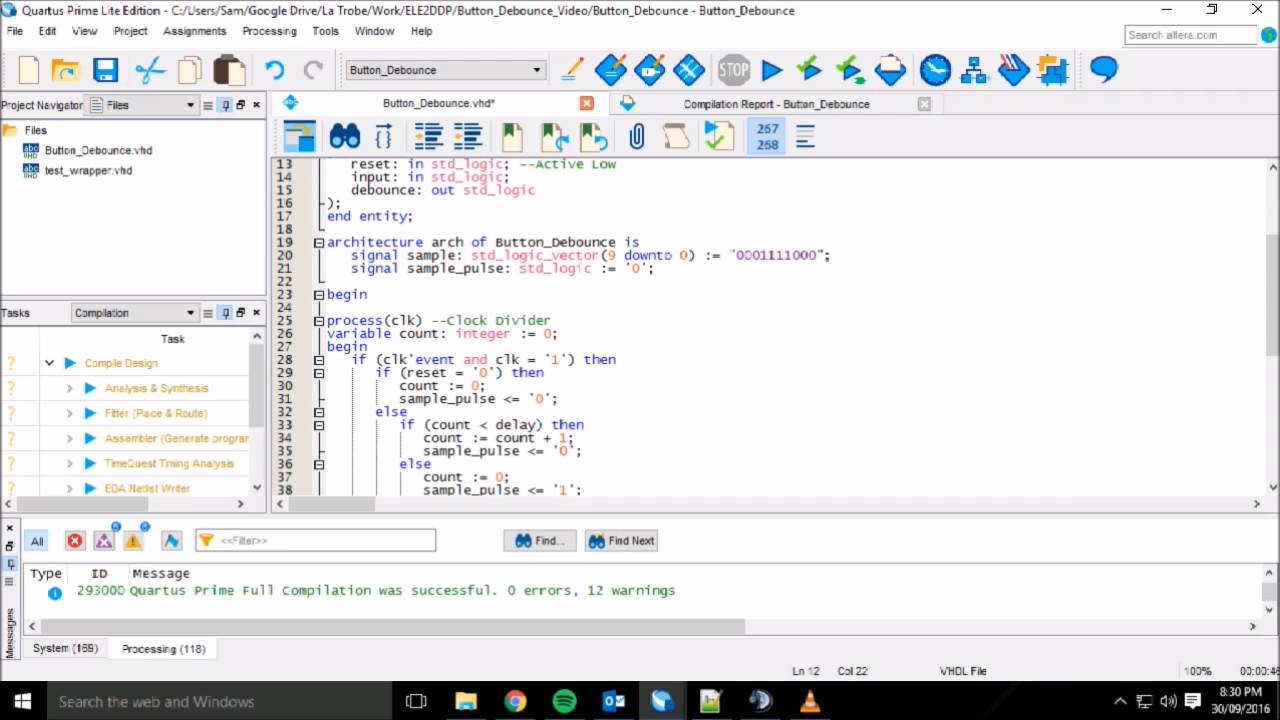Toggle warning messages orange triangle filter

coord(134,541)
